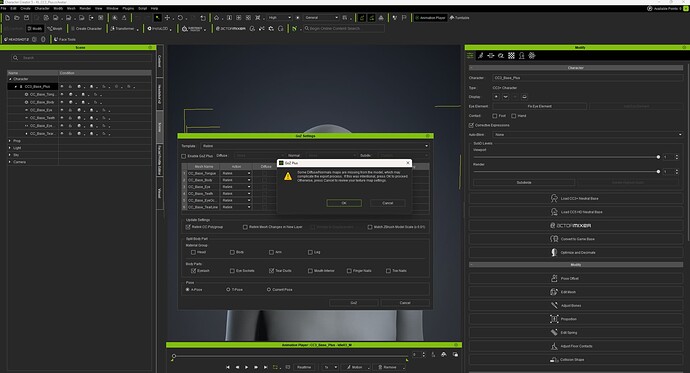Click the Load CC3+ Neutral Base icon button

(x=576, y=198)
